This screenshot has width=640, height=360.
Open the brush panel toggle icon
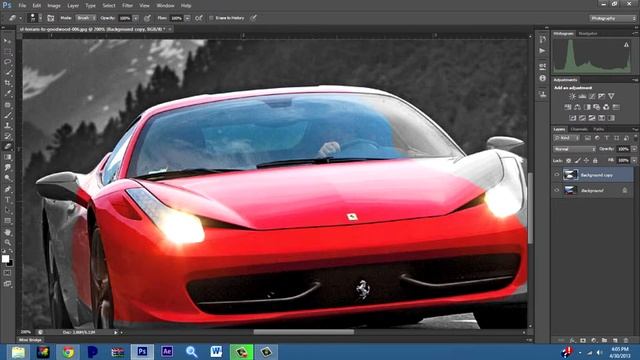point(51,18)
